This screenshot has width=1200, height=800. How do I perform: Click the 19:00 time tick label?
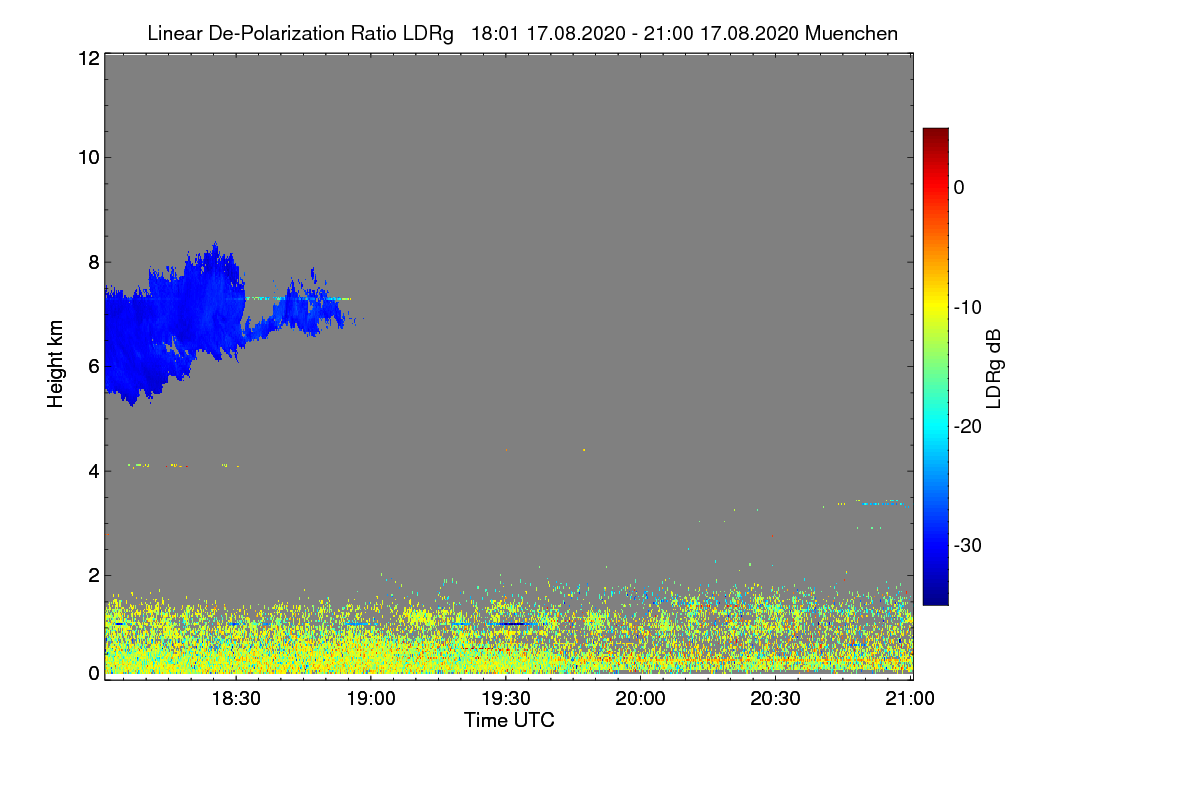370,698
